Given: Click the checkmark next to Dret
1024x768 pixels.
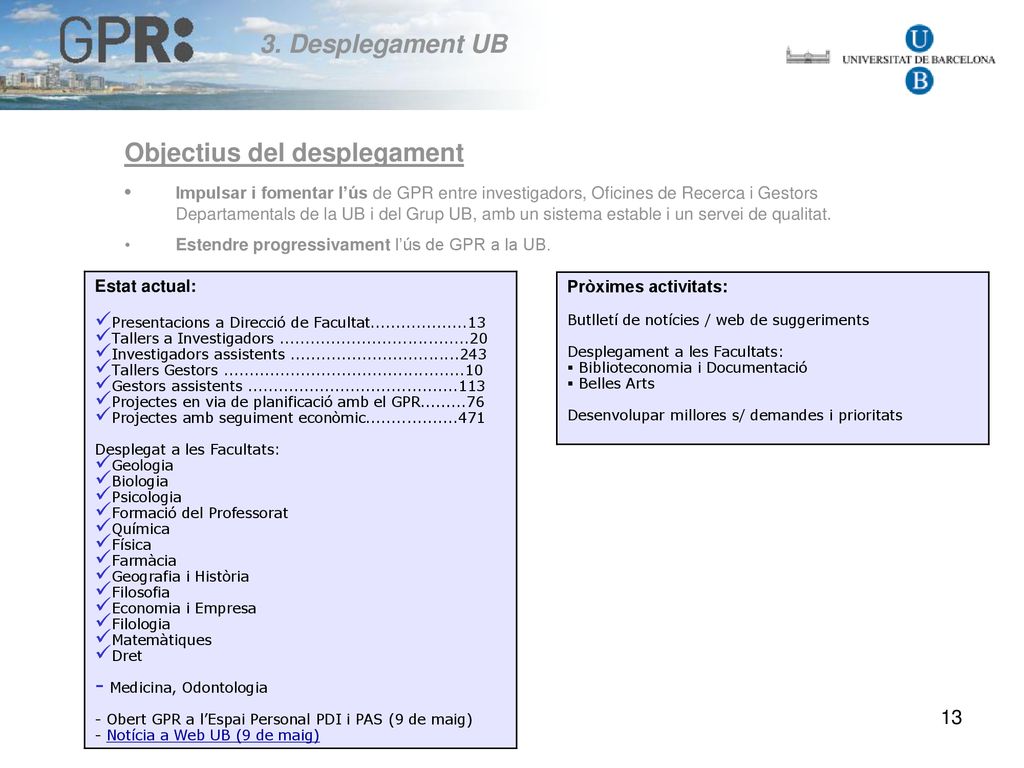Looking at the screenshot, I should tap(103, 653).
